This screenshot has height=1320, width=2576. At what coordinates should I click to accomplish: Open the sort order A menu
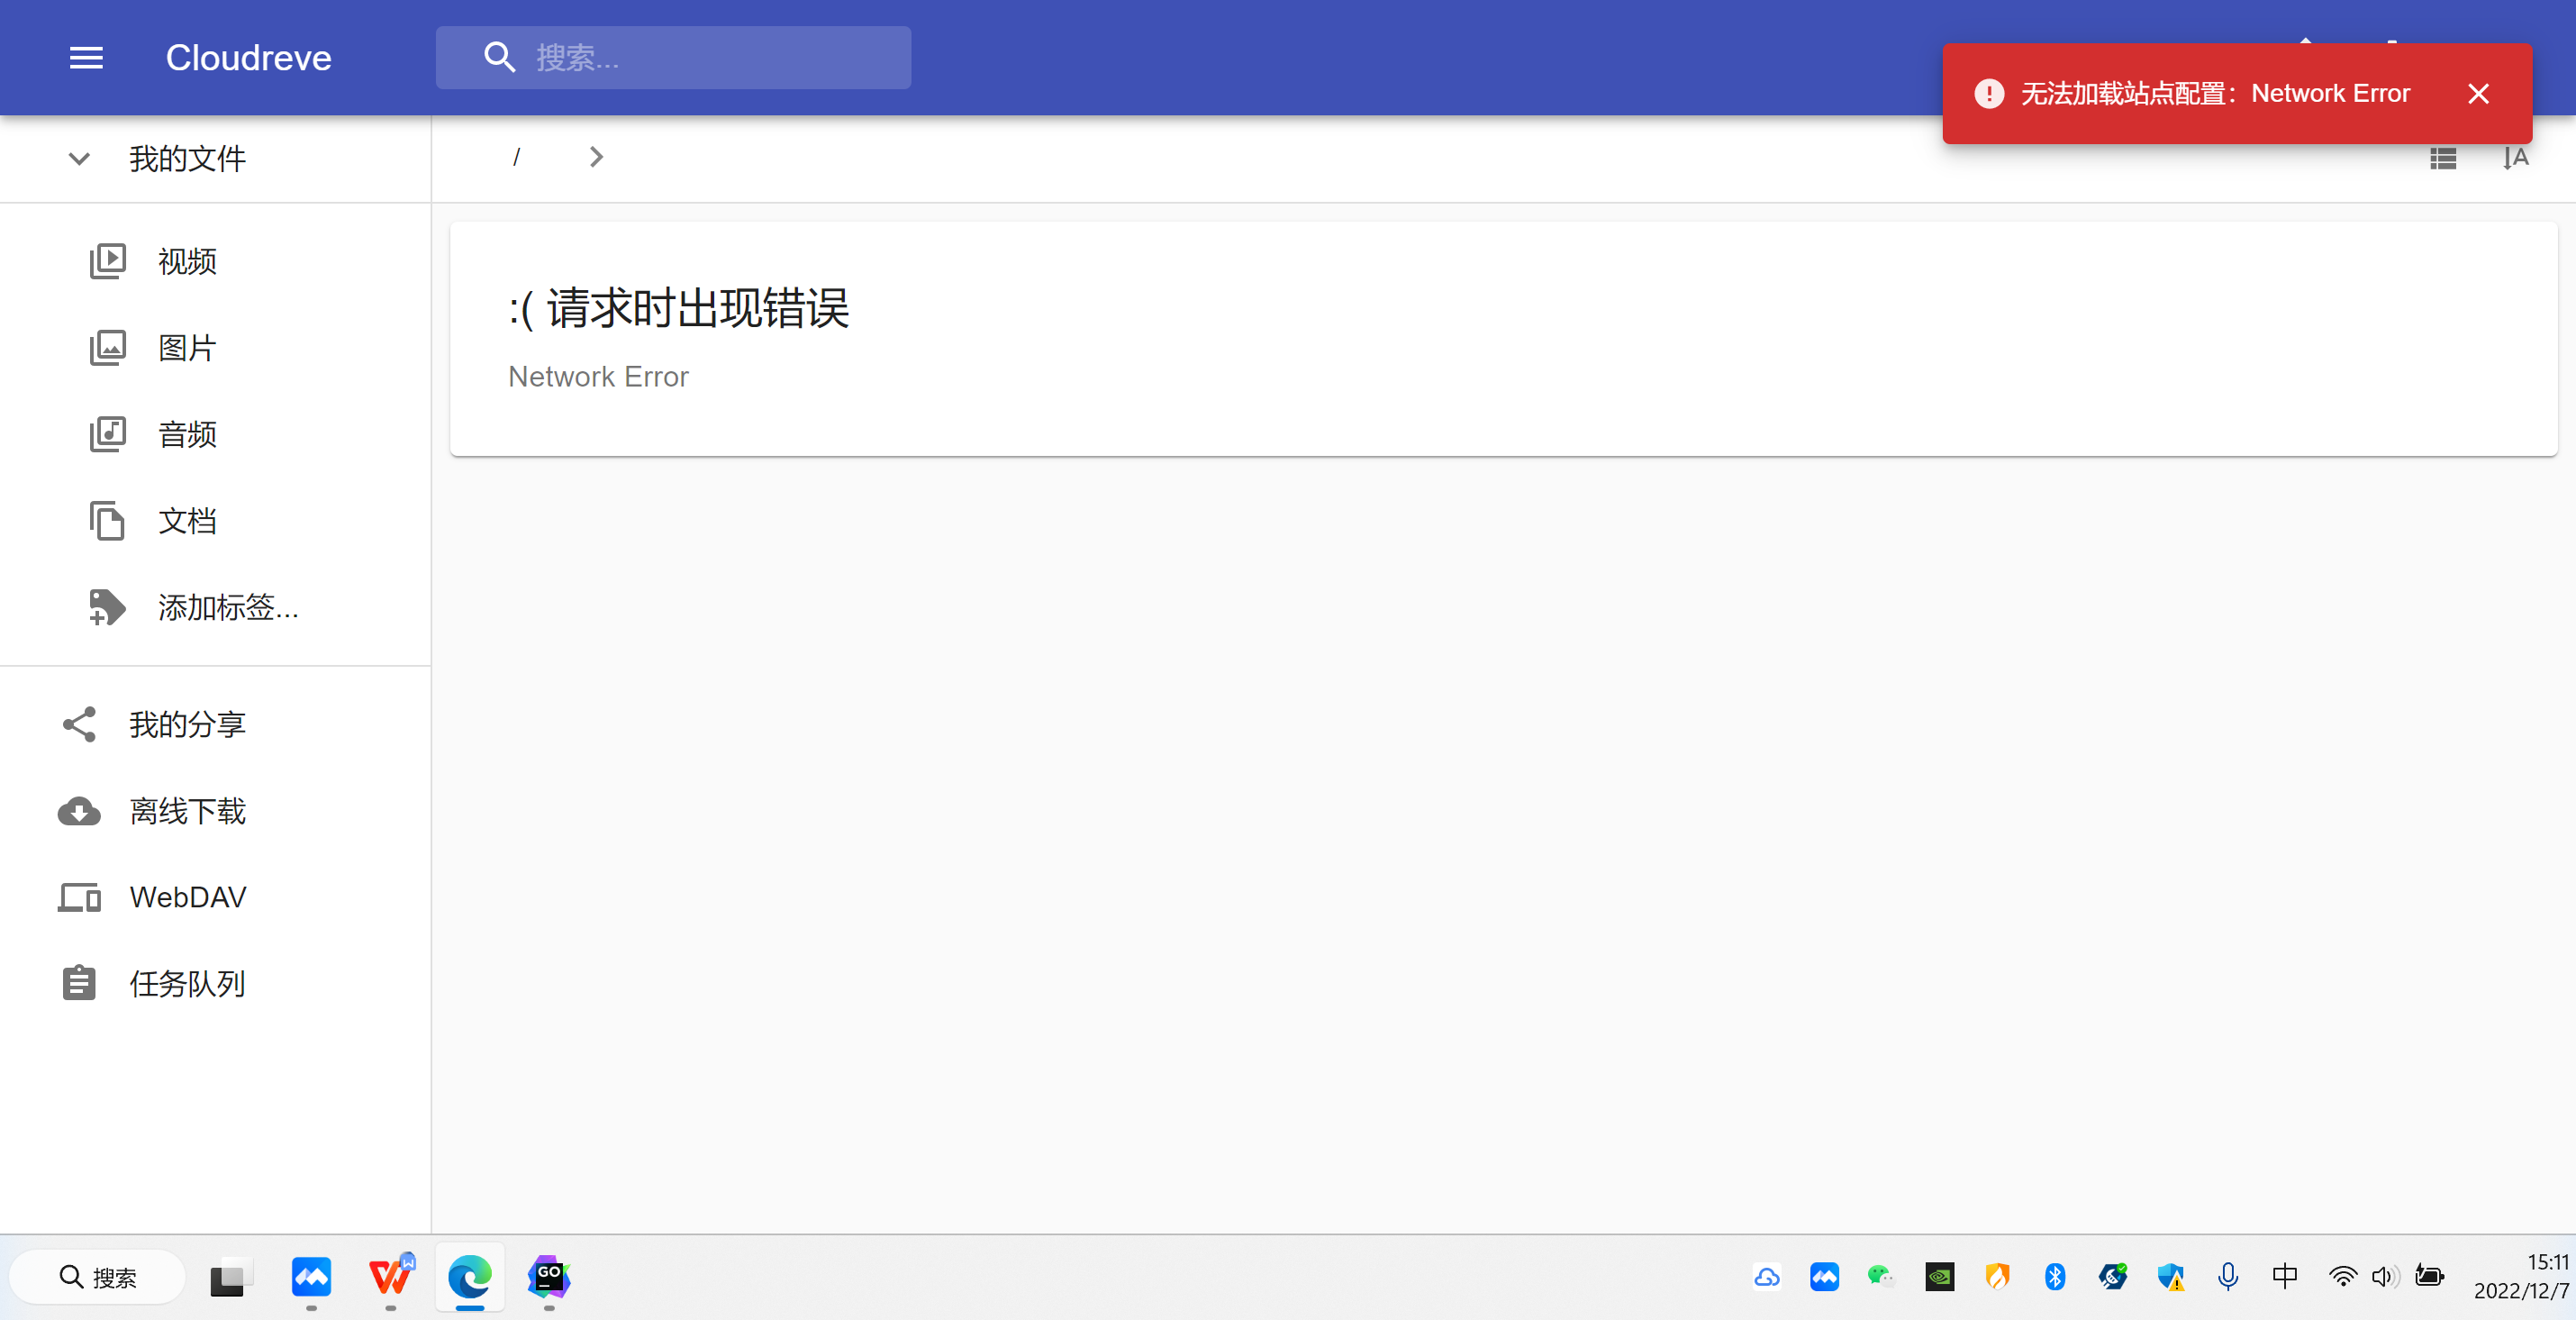[2515, 158]
